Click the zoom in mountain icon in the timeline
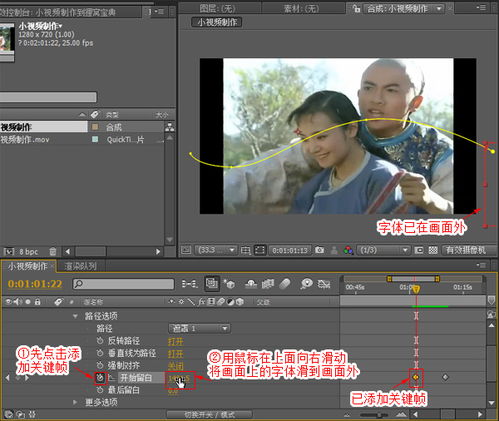The image size is (499, 421). [401, 415]
